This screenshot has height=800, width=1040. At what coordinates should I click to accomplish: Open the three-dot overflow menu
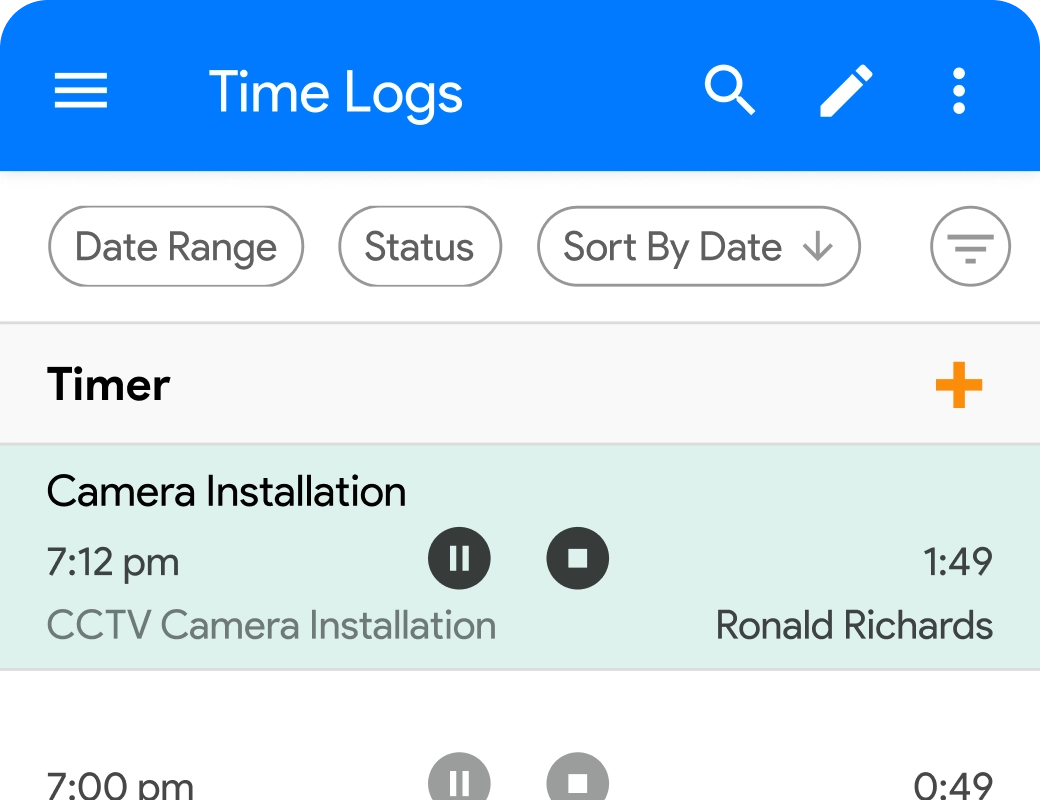pyautogui.click(x=959, y=92)
